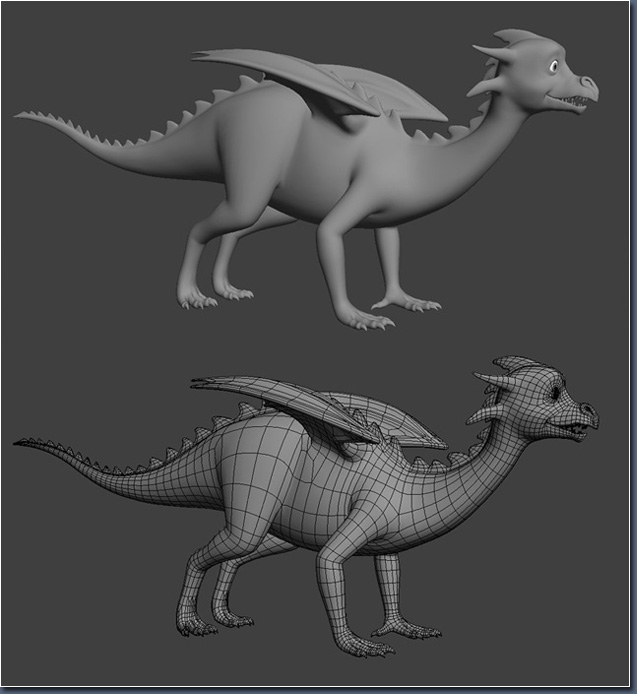This screenshot has width=637, height=694.
Task: Select the shaded dragon's teeth
Action: coord(573,101)
